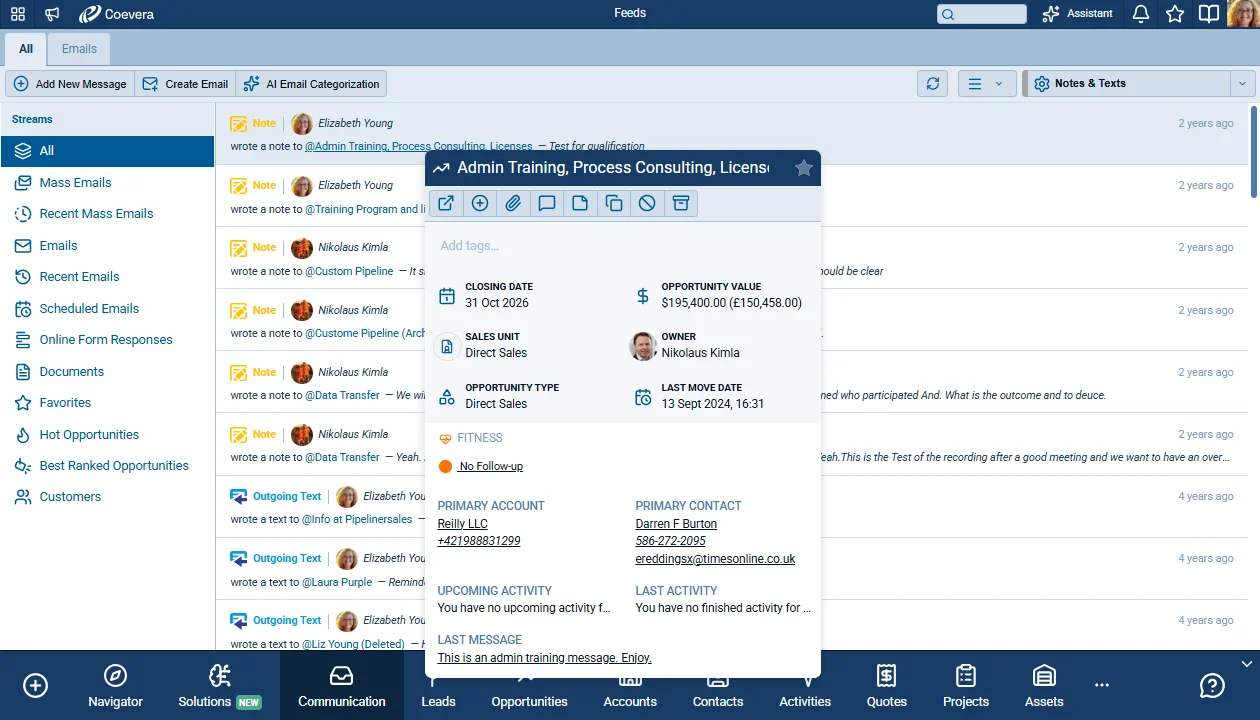The height and width of the screenshot is (720, 1260).
Task: Open Notes & Texts filter settings
Action: pos(1127,84)
